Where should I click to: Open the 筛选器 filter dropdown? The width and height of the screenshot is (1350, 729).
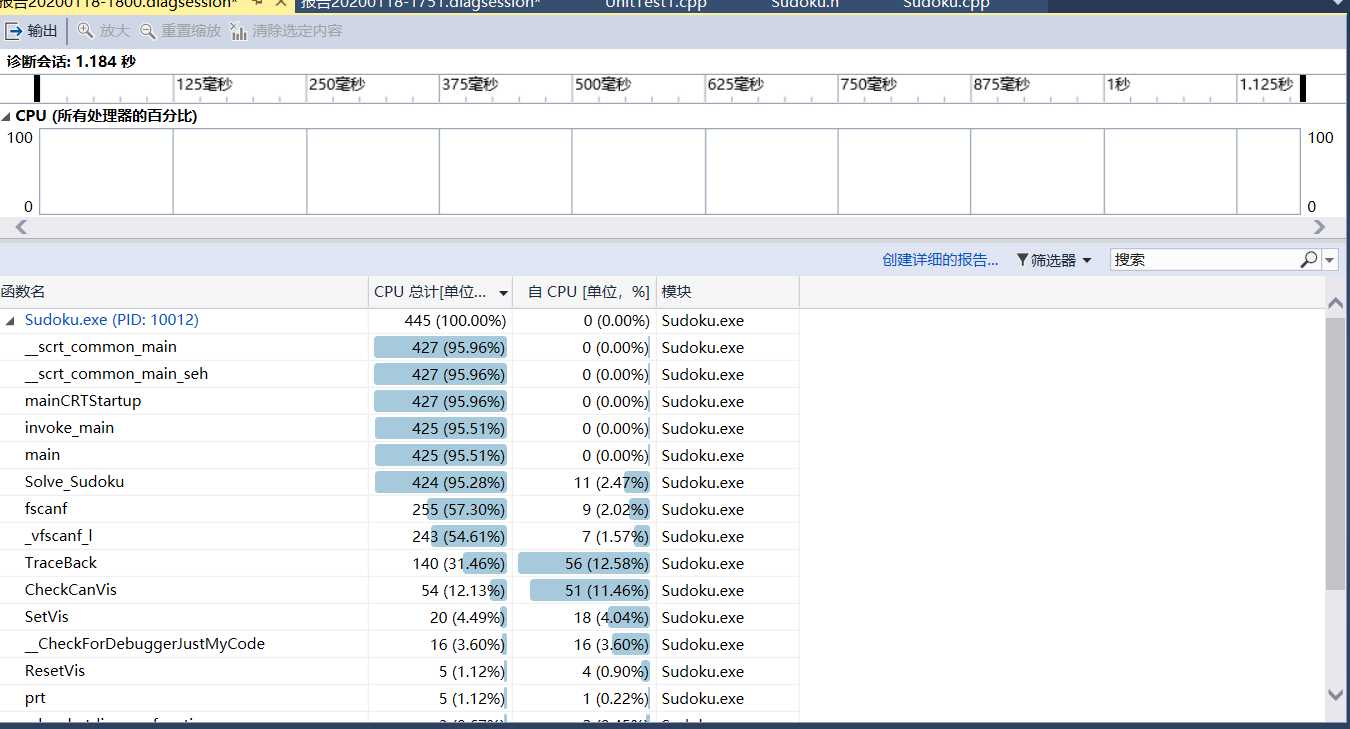[x=1055, y=260]
